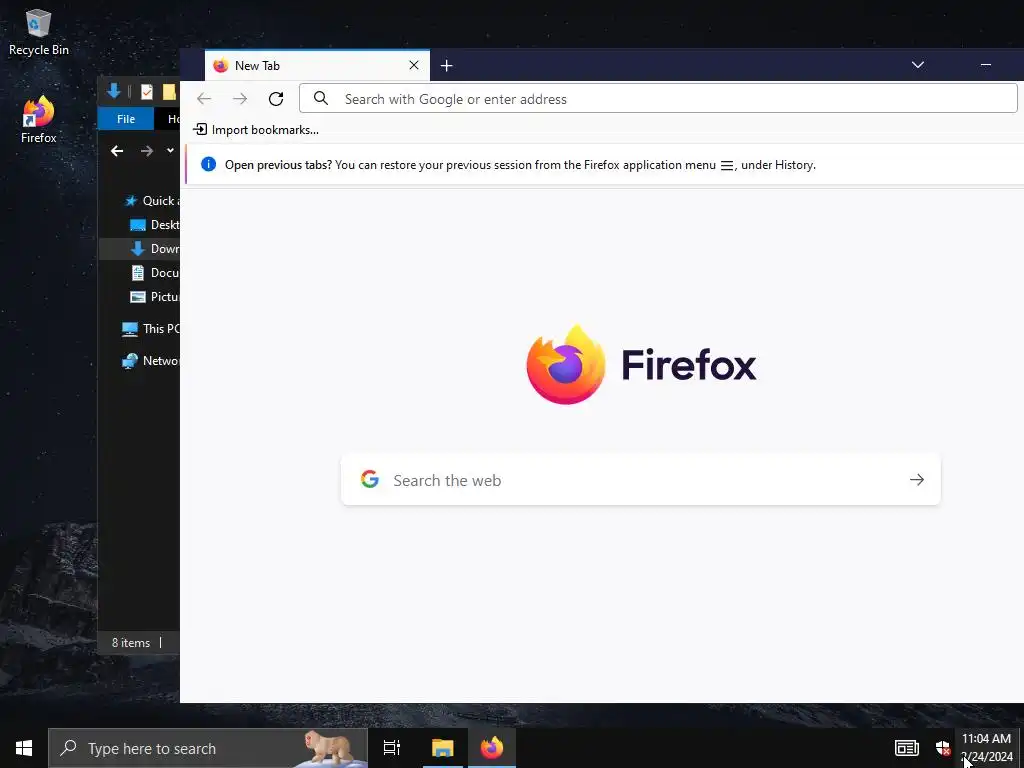The height and width of the screenshot is (768, 1024).
Task: Open the Windows Start menu
Action: 24,748
